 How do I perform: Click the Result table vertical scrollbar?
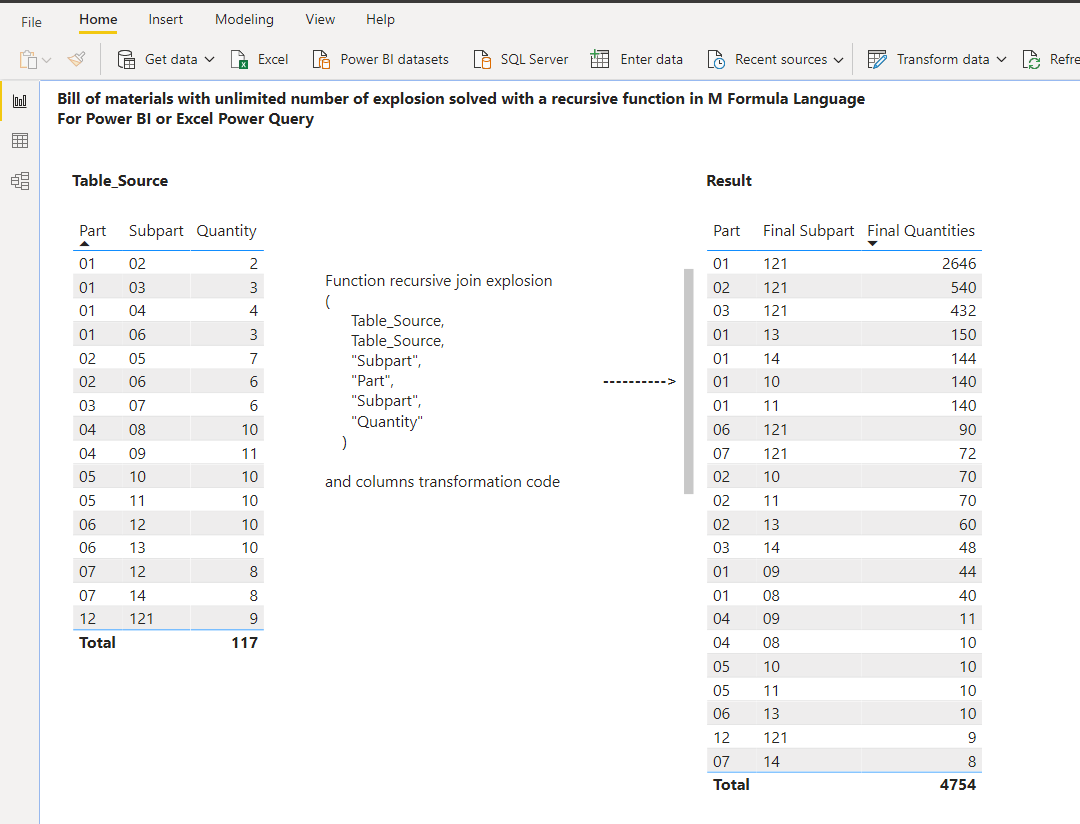click(688, 380)
